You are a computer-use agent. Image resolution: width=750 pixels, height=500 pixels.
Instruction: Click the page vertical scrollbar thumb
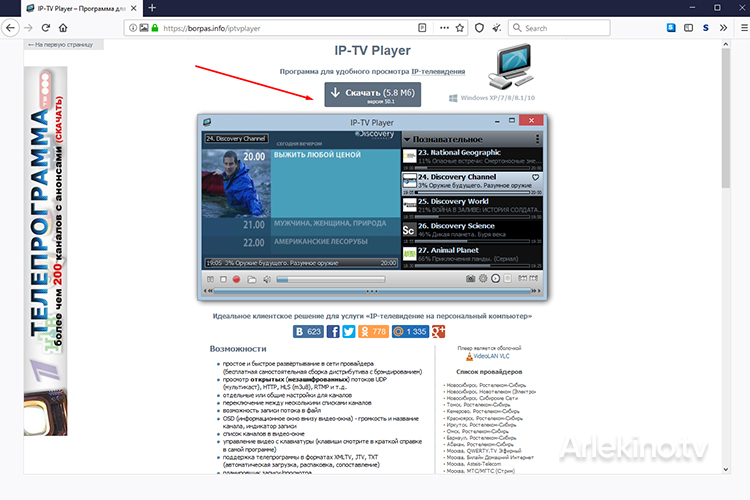[x=726, y=117]
